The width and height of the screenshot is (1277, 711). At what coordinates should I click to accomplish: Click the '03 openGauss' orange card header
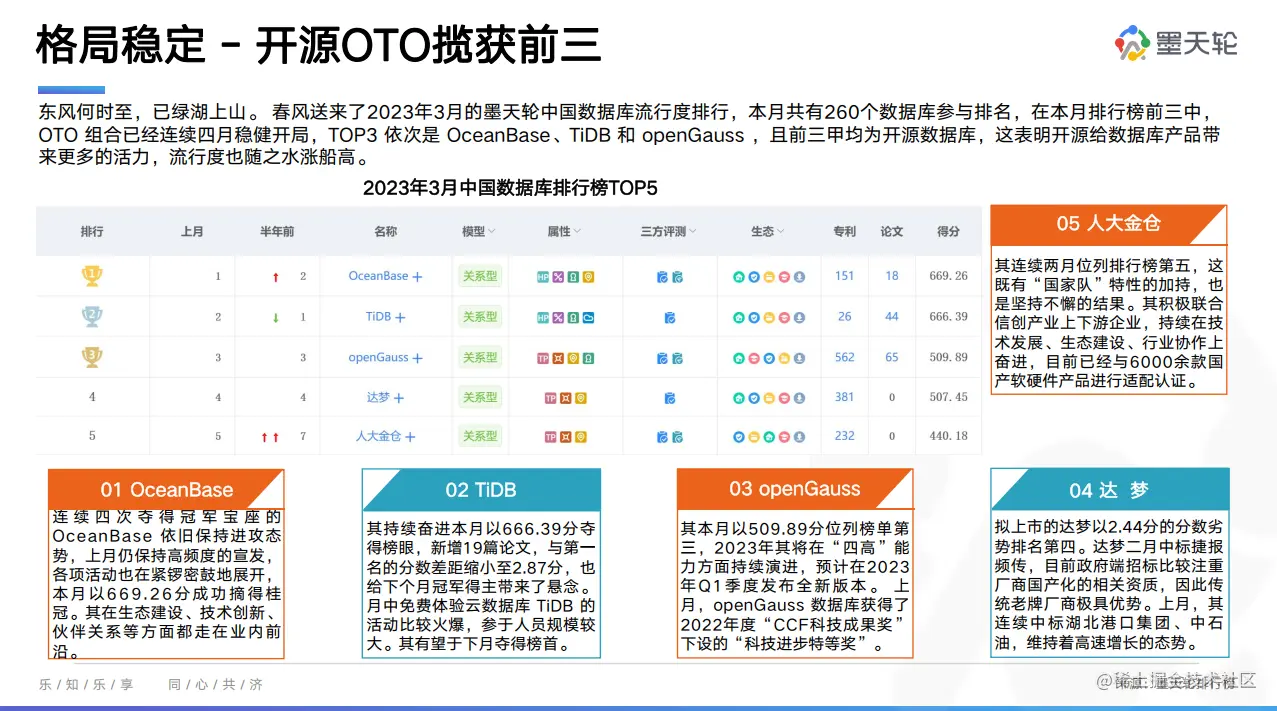[x=795, y=489]
